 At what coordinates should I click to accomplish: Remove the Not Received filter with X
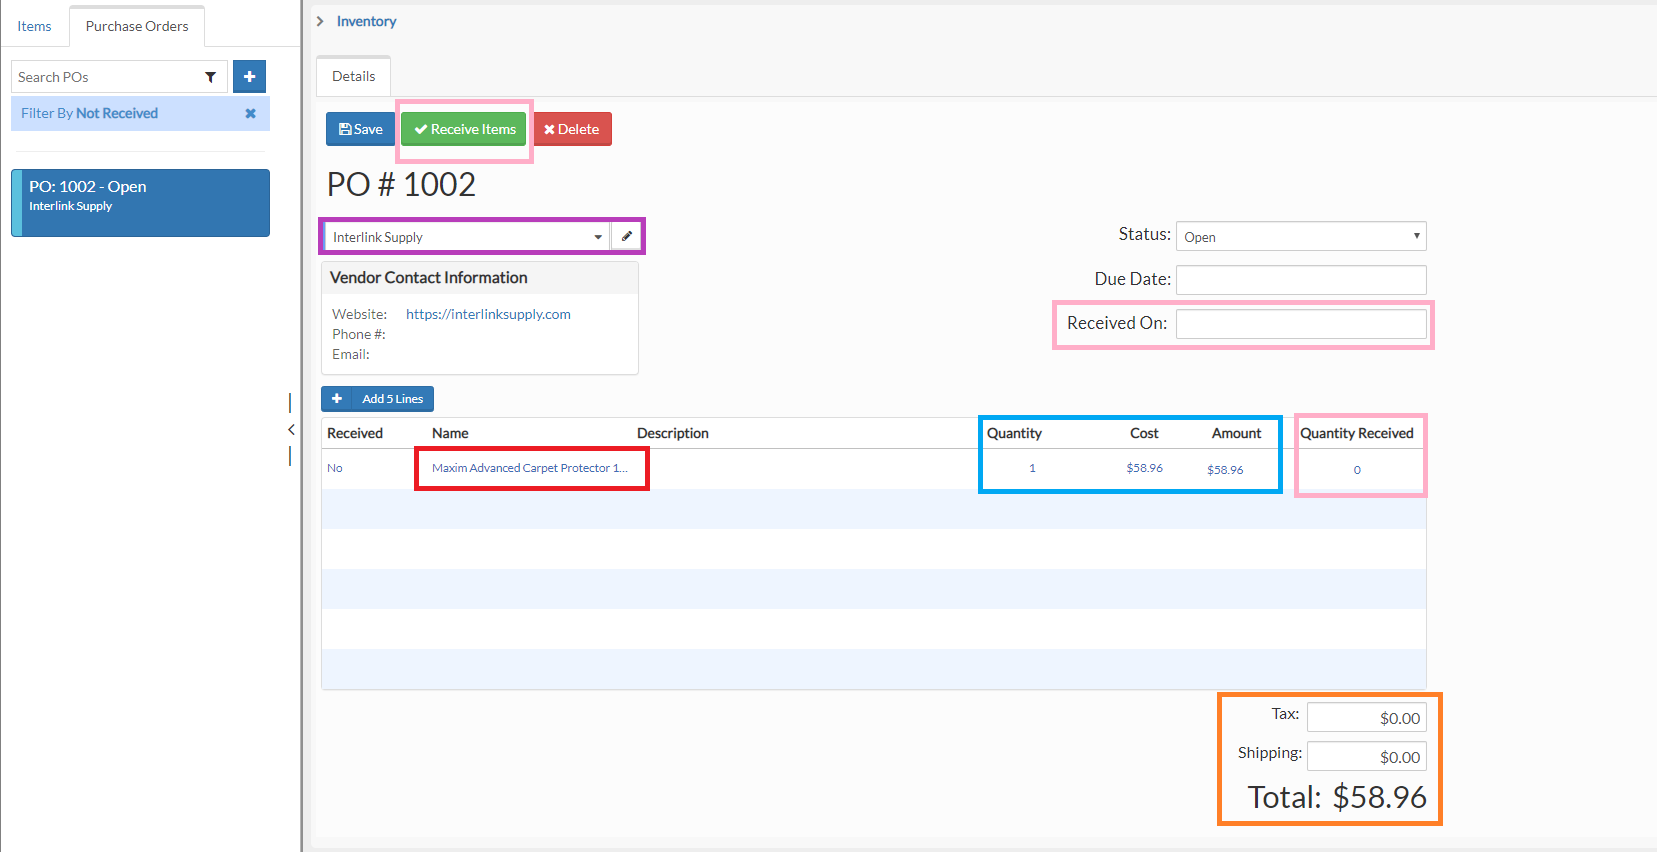click(250, 114)
